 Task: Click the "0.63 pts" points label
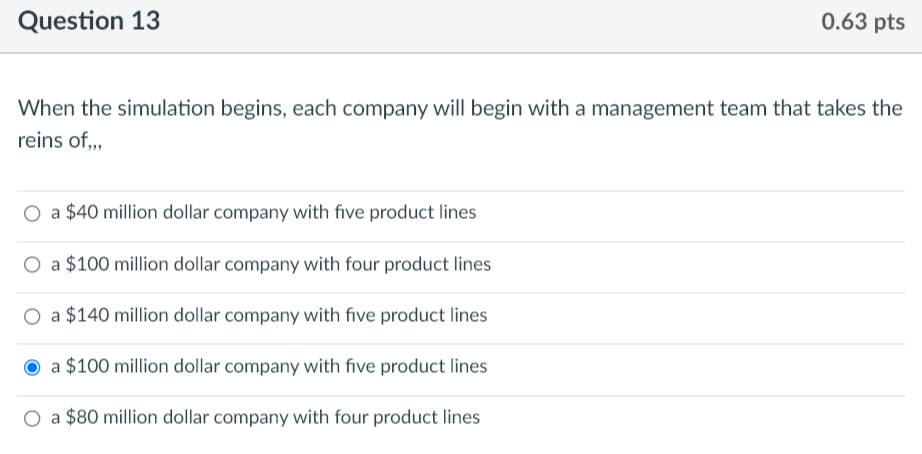[861, 22]
